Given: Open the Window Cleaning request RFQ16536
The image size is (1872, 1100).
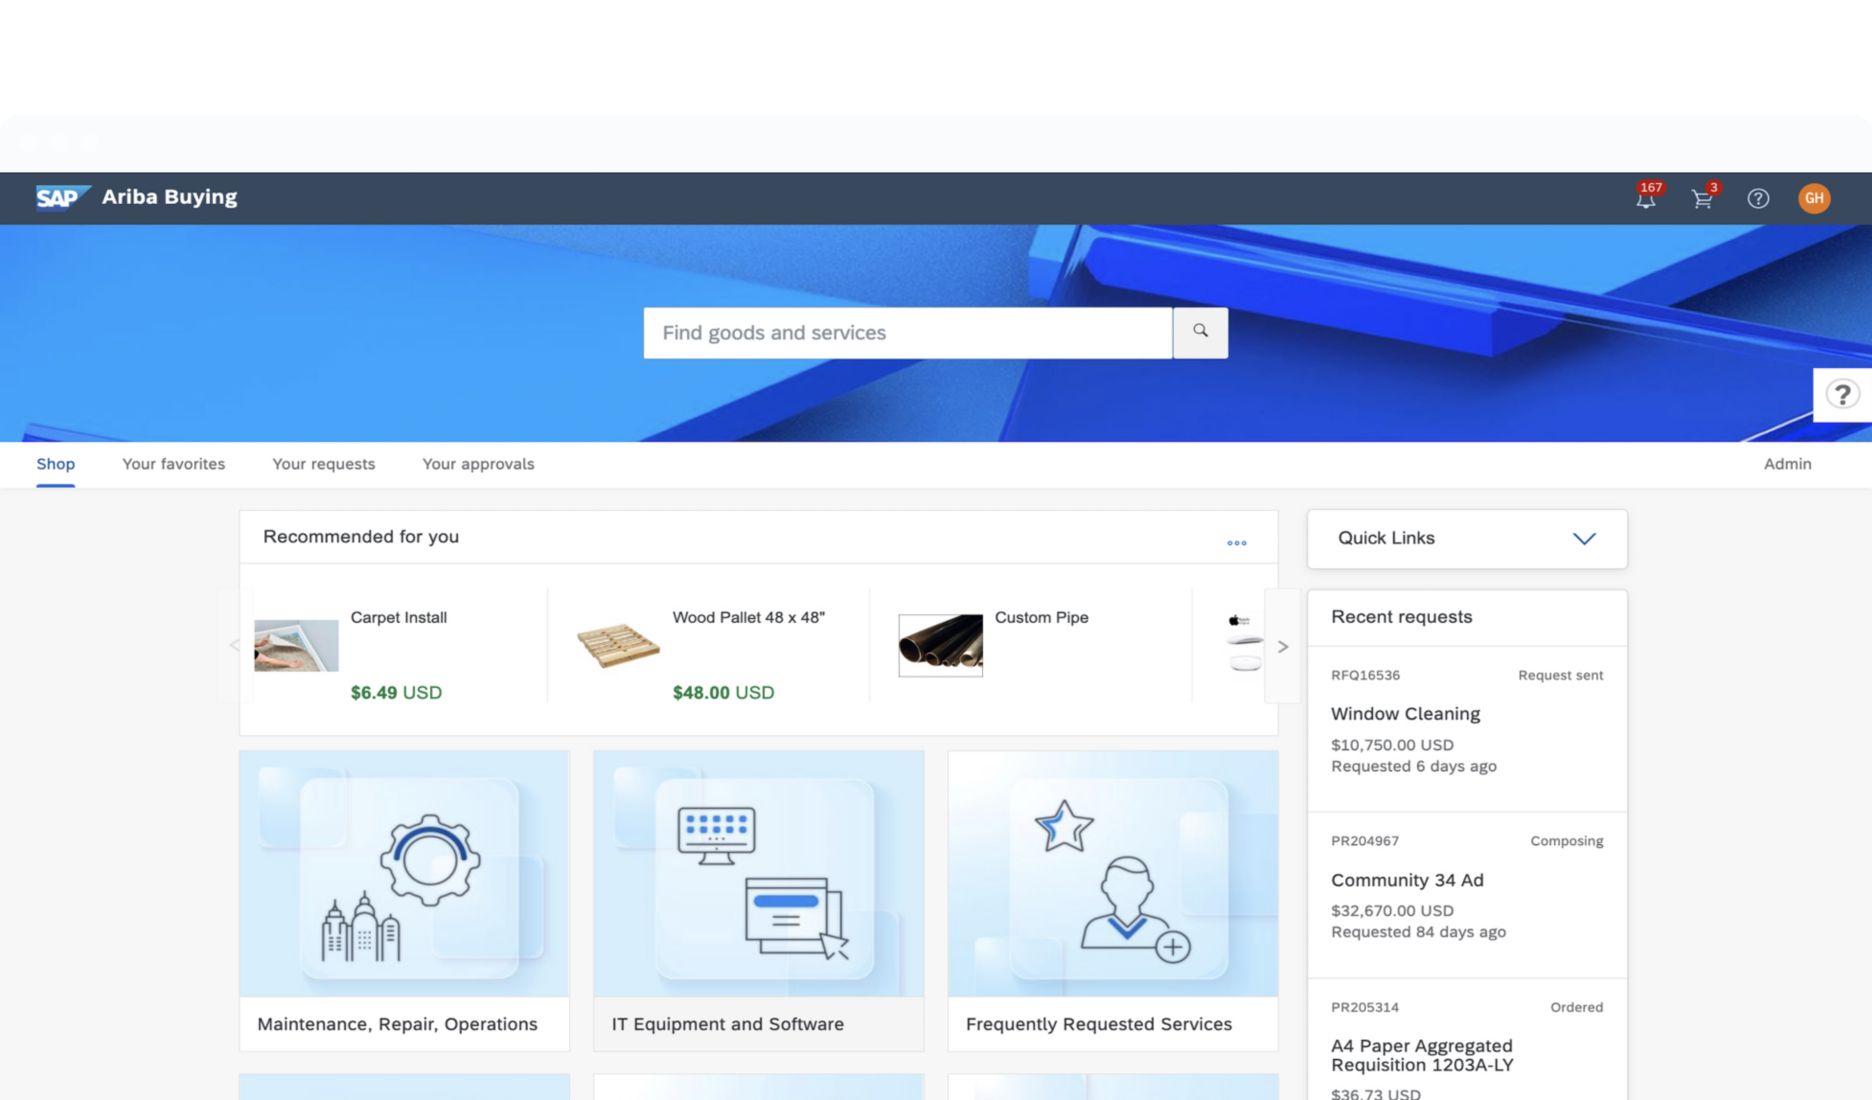Looking at the screenshot, I should coord(1405,713).
